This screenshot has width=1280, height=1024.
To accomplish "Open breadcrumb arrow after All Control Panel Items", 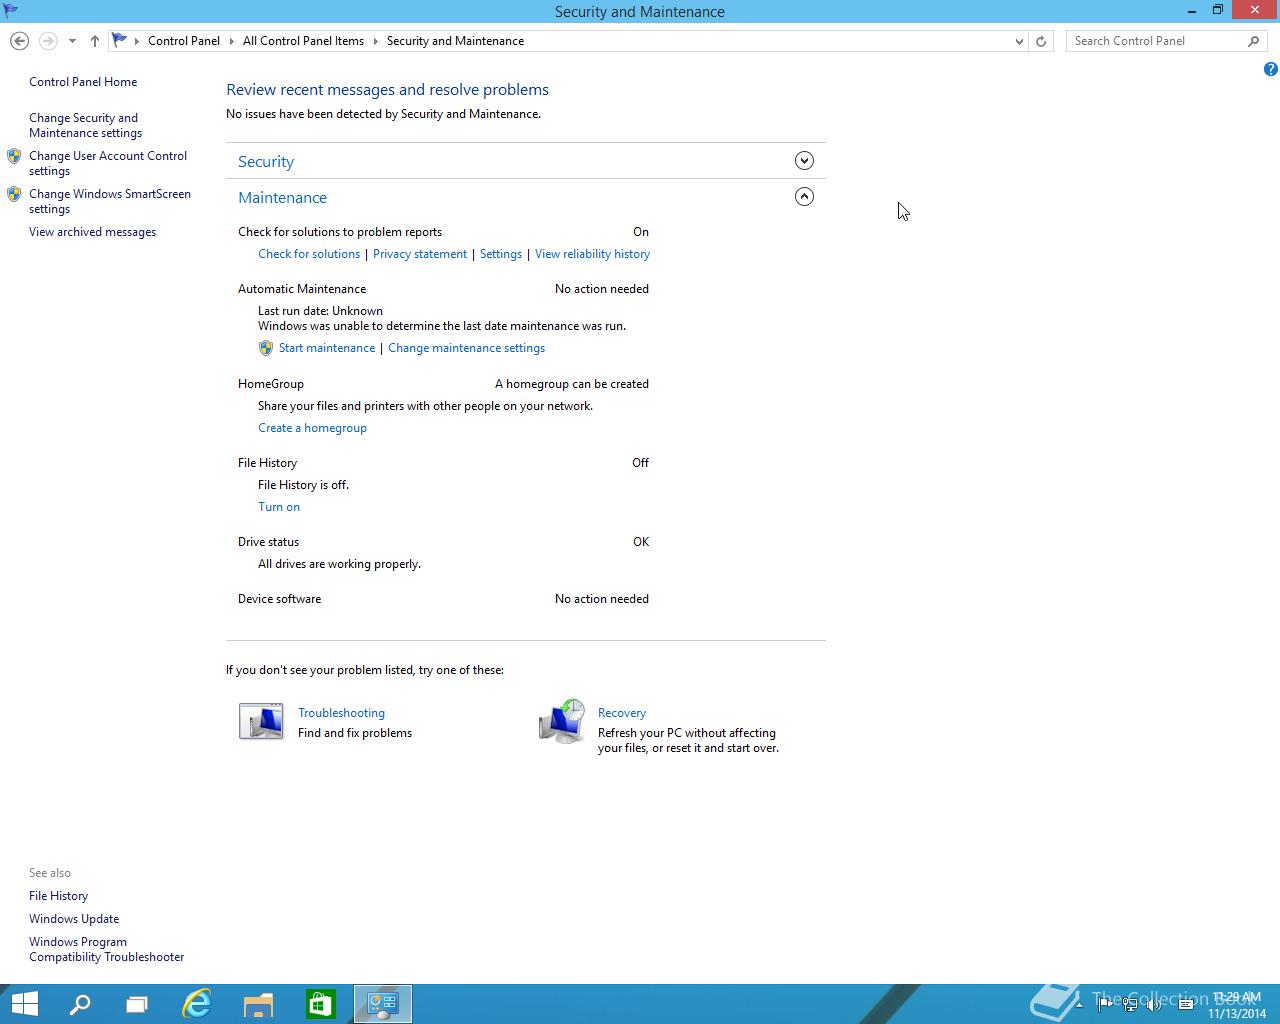I will 376,41.
